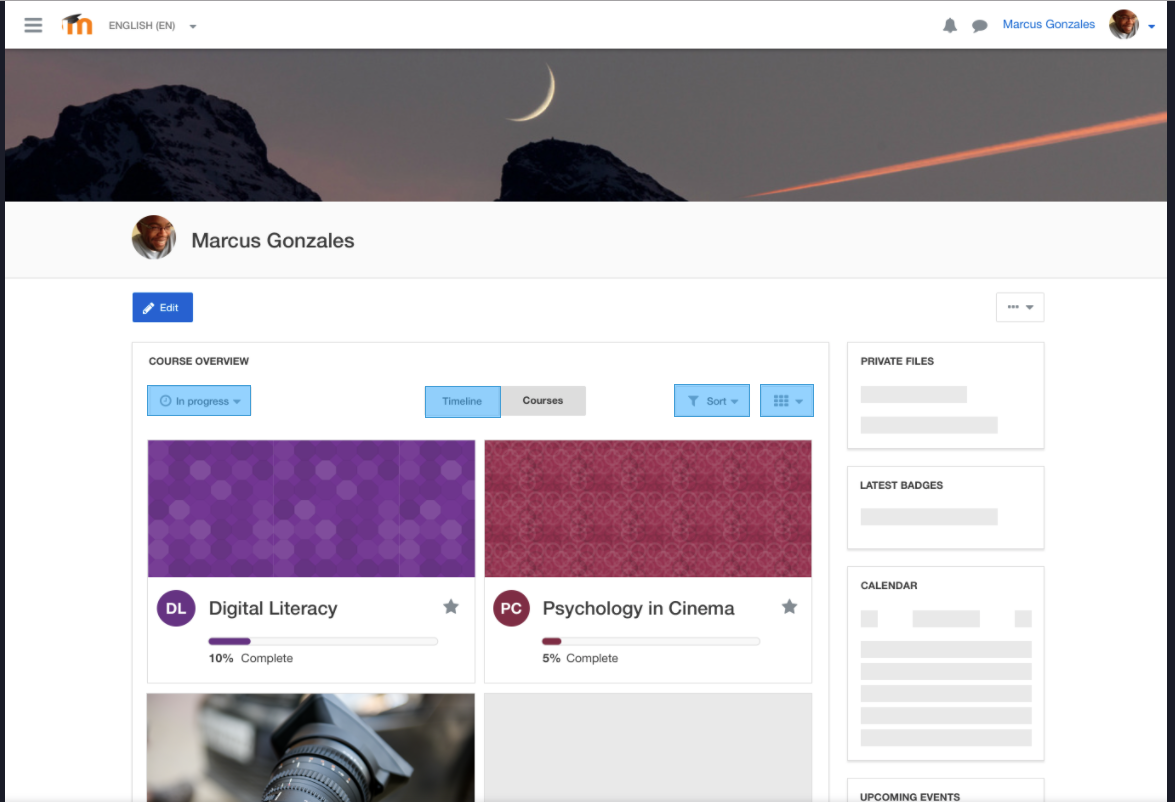Click Marcus Gonzales profile picture below banner
The width and height of the screenshot is (1175, 802).
154,238
